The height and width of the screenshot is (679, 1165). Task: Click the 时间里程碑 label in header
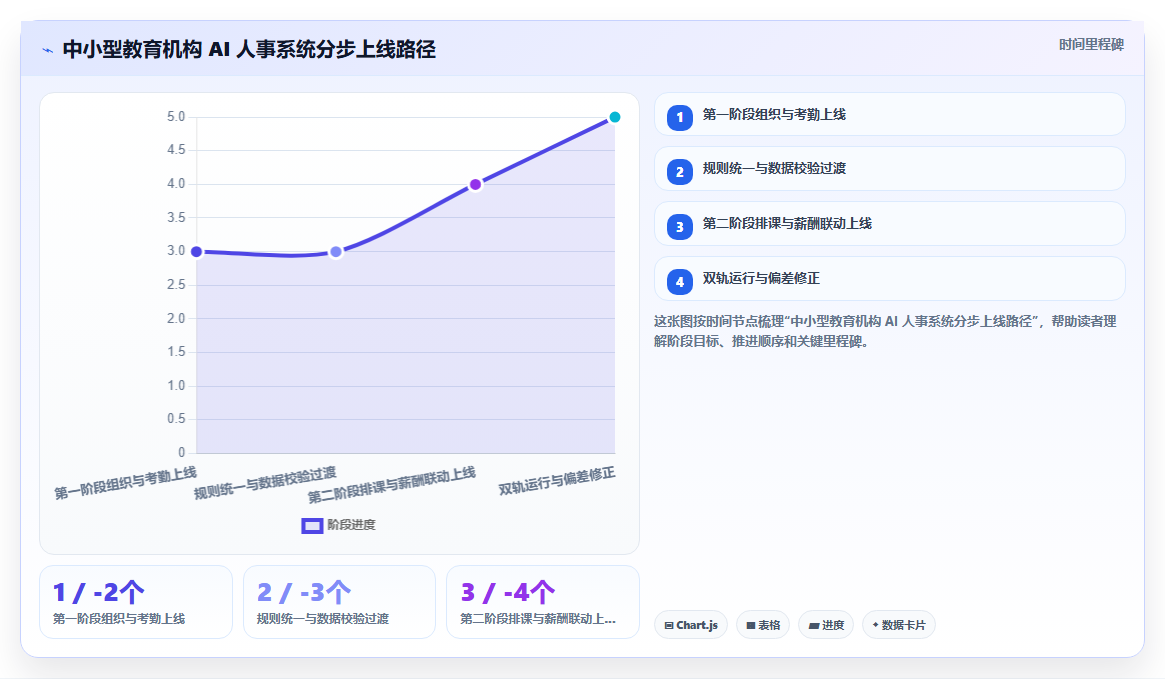[x=1091, y=45]
